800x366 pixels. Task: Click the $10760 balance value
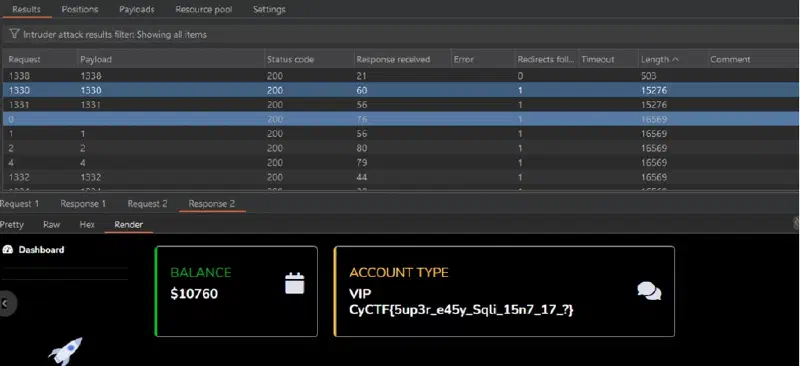coord(194,294)
